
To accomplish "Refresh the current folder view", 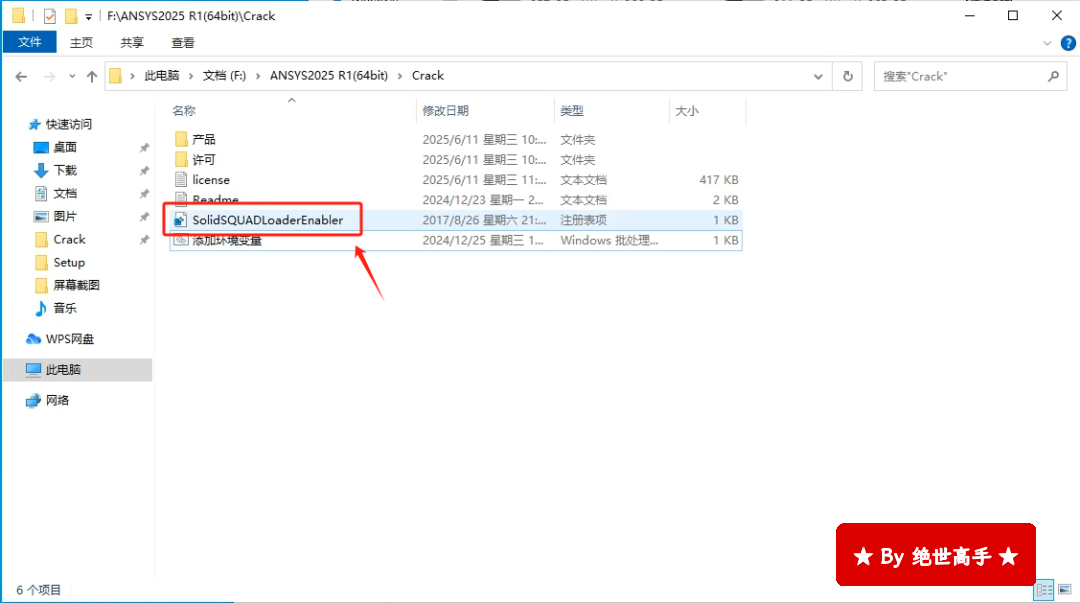I will 848,76.
